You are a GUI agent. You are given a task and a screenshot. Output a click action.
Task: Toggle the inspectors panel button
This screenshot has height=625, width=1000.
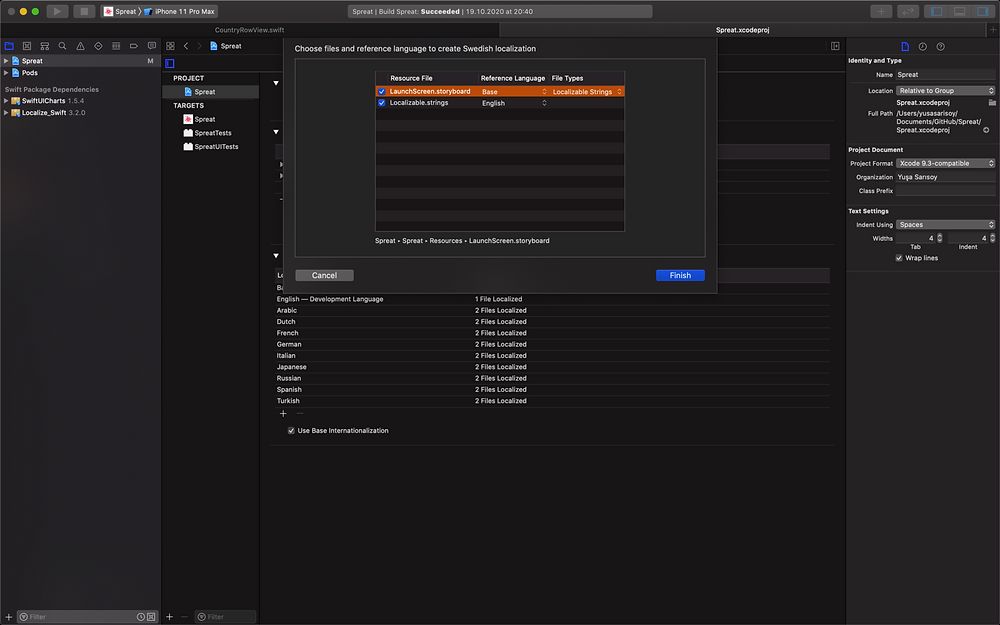(982, 11)
